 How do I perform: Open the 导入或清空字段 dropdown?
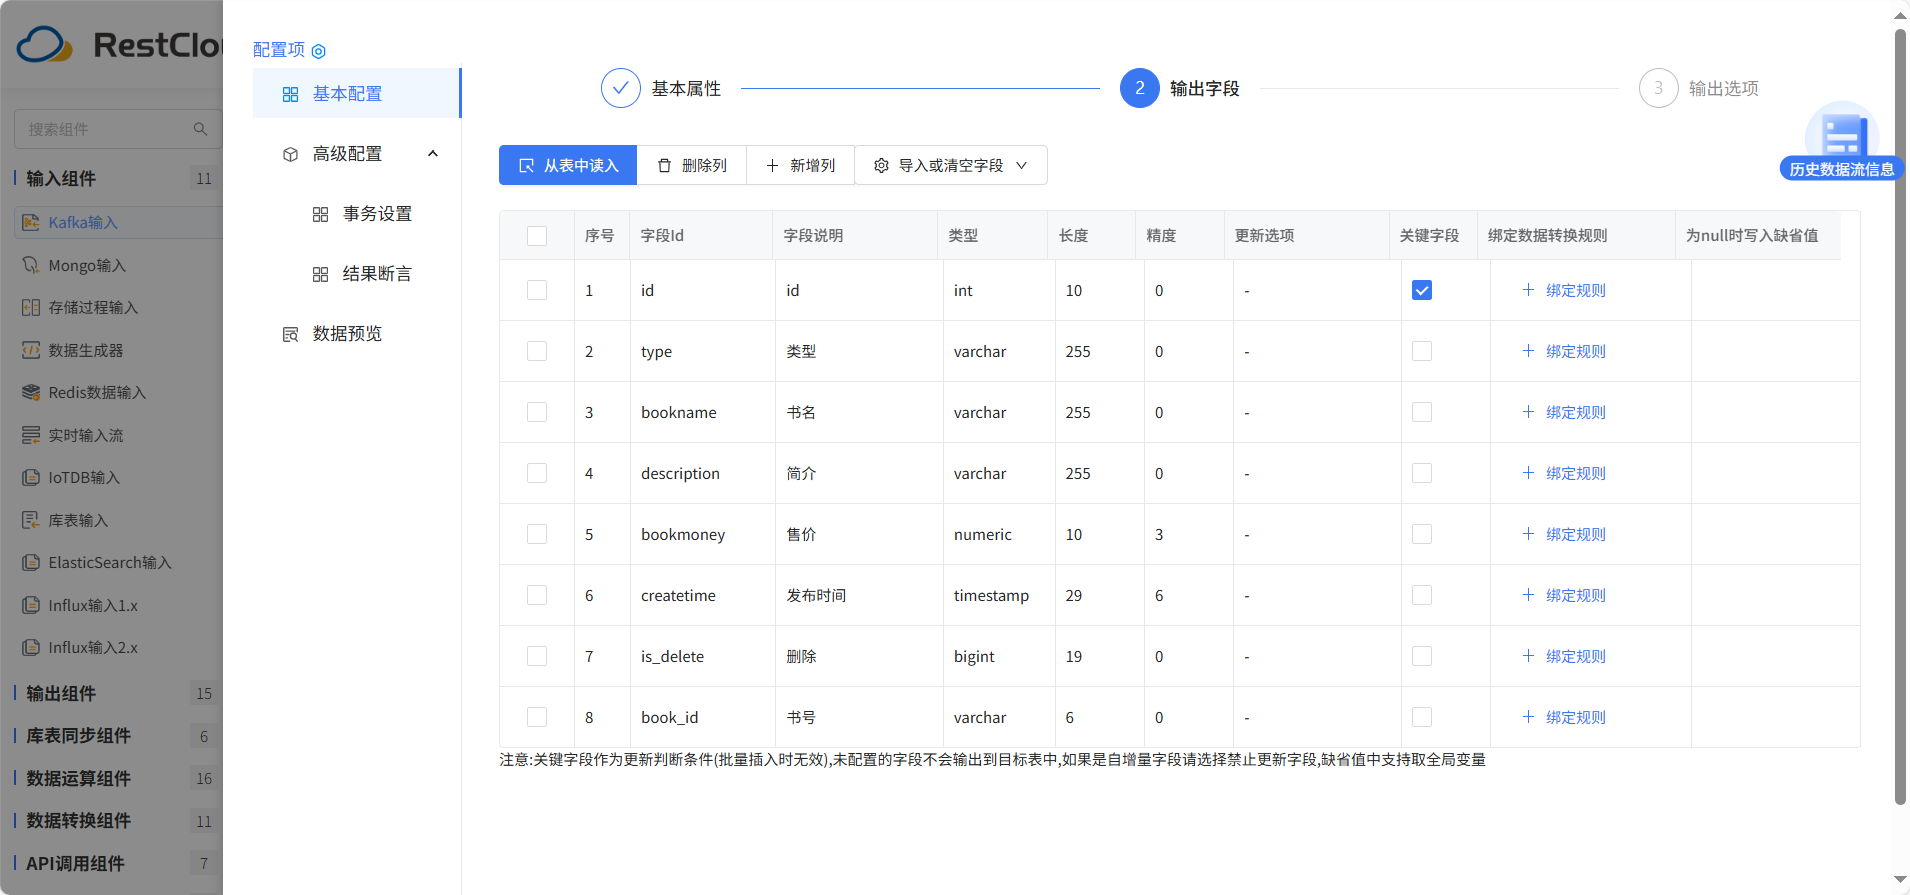(950, 165)
